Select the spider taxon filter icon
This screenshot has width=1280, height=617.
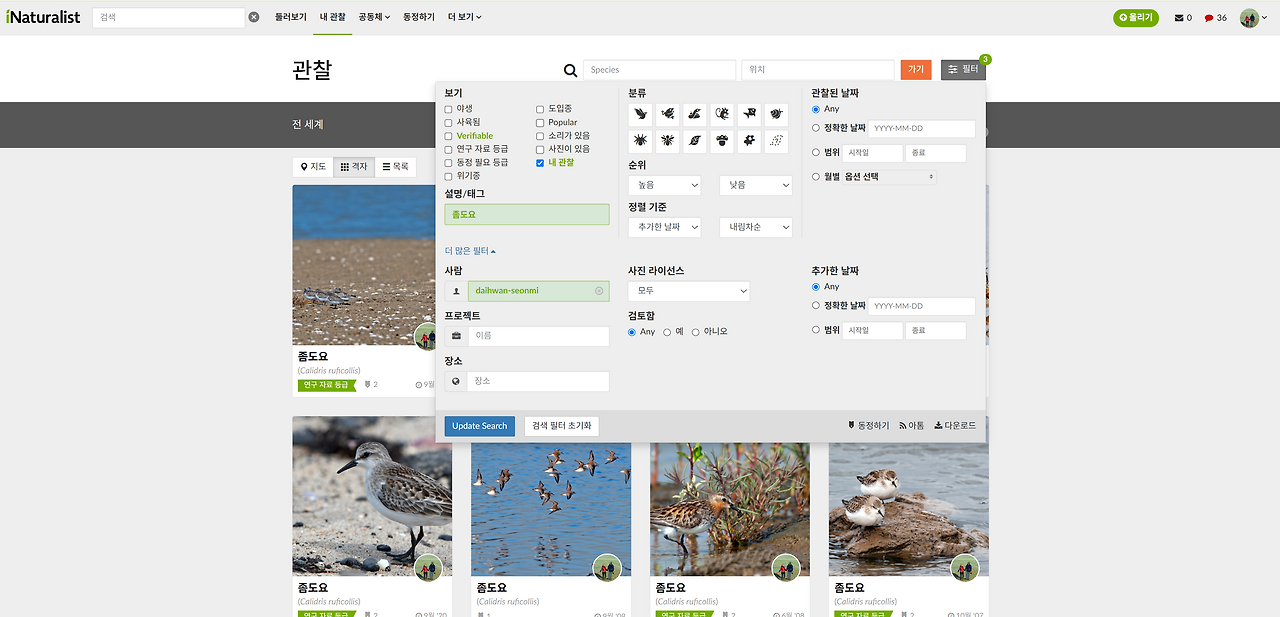(x=640, y=141)
